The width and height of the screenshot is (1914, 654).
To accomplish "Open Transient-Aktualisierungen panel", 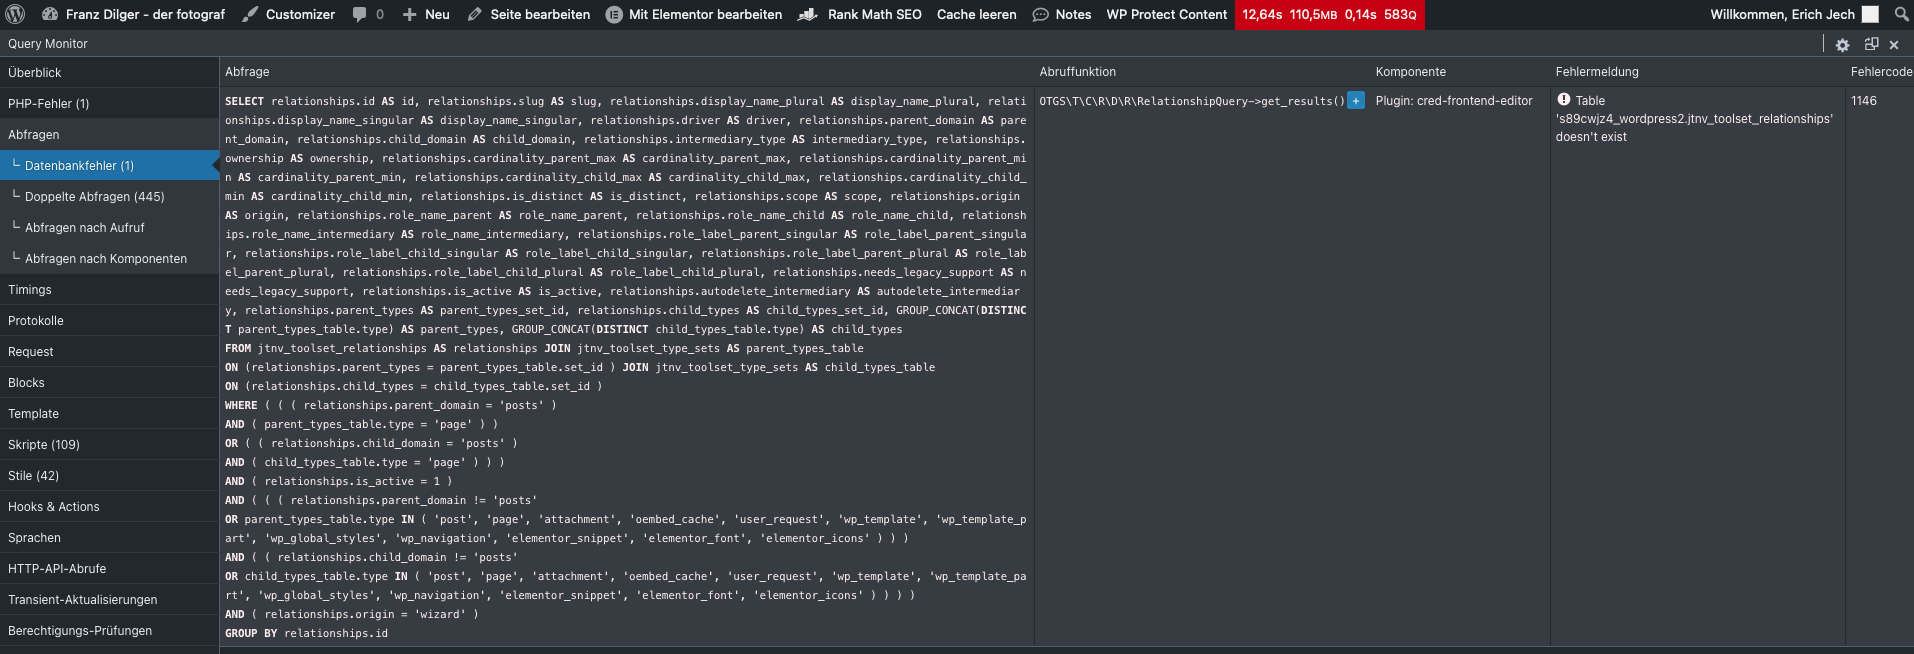I will 109,599.
